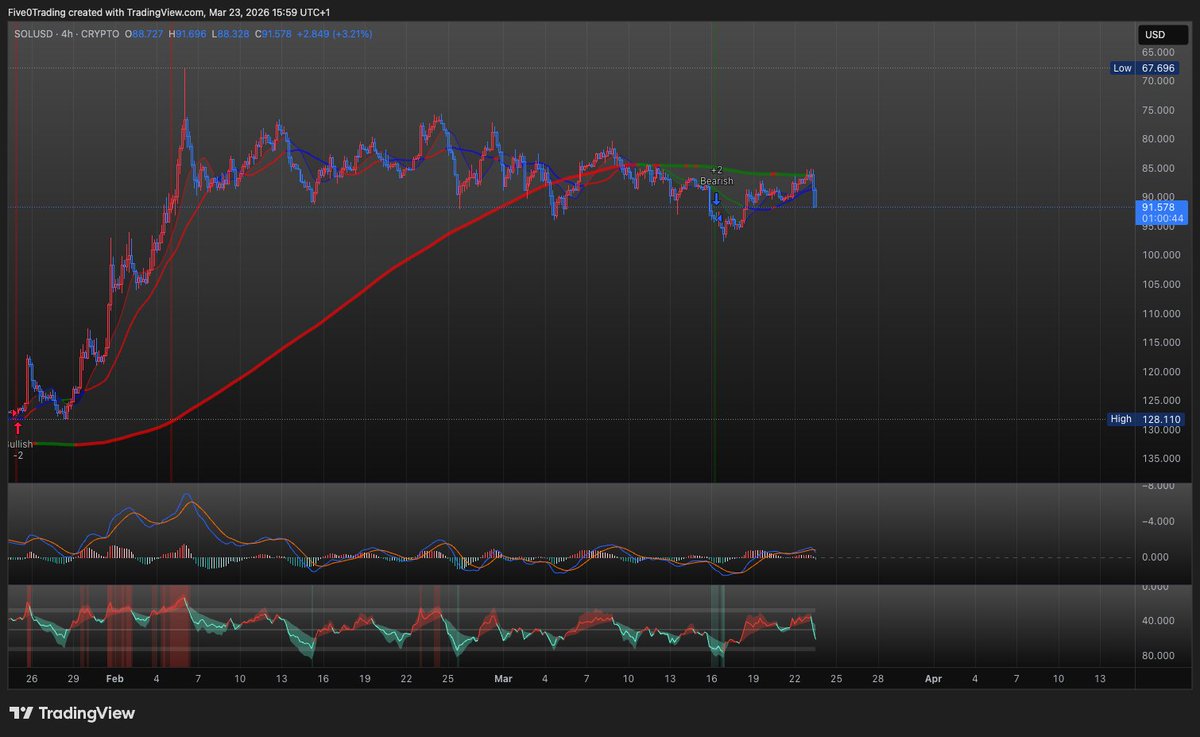
Task: Expand the Bullish -2 signal label
Action: (x=20, y=448)
